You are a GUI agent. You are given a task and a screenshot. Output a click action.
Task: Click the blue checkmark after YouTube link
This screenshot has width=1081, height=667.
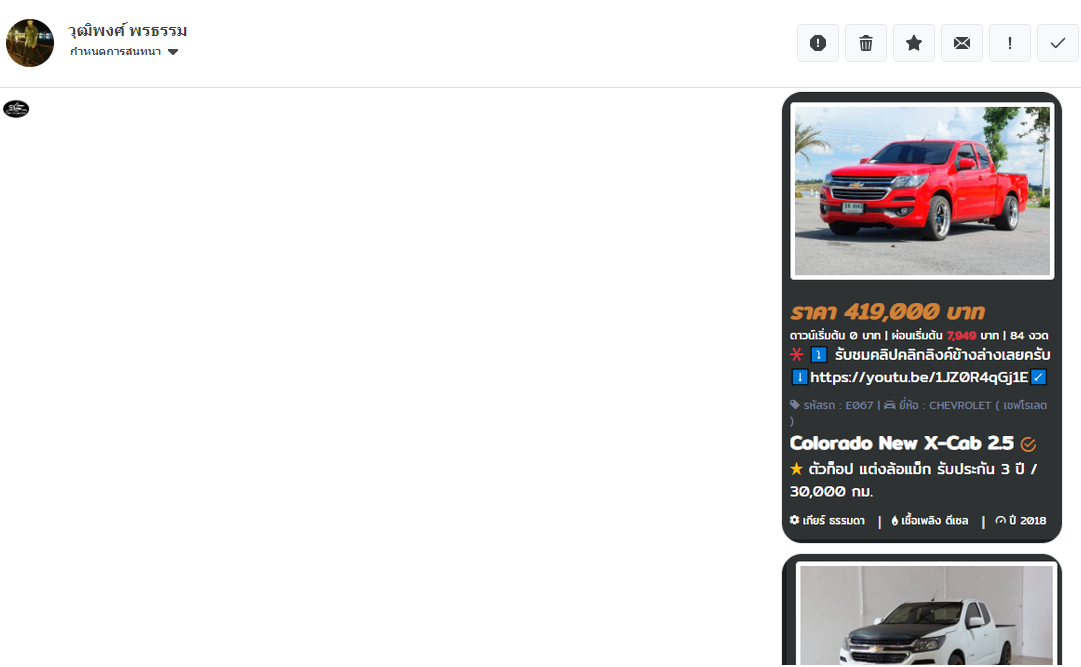tap(1038, 377)
